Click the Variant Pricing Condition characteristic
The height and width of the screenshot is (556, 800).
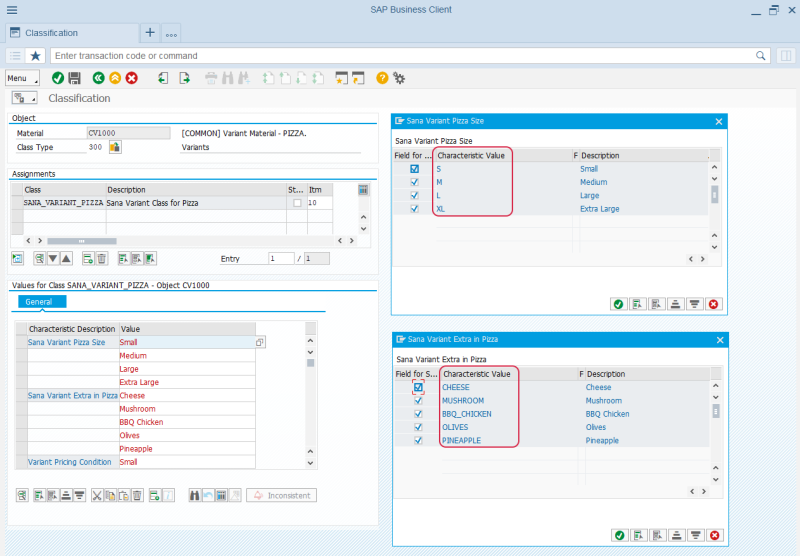click(69, 462)
